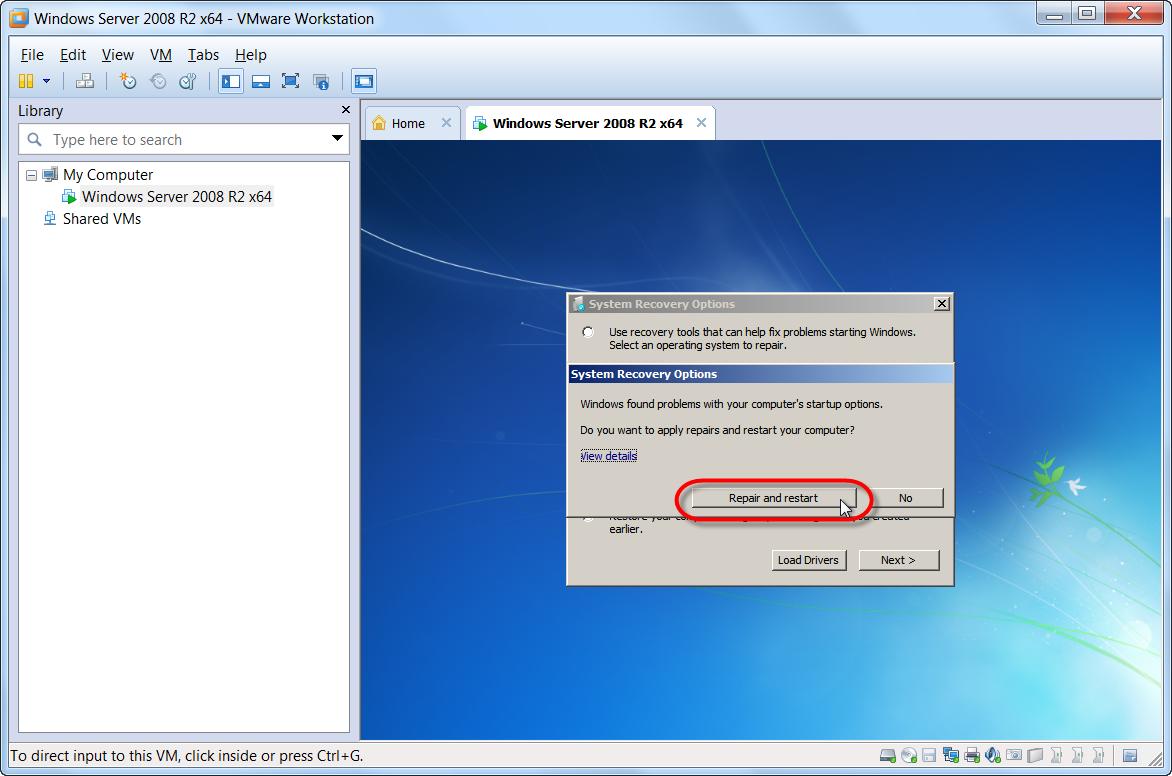
Task: Select Shared VMs in the library
Action: 102,218
